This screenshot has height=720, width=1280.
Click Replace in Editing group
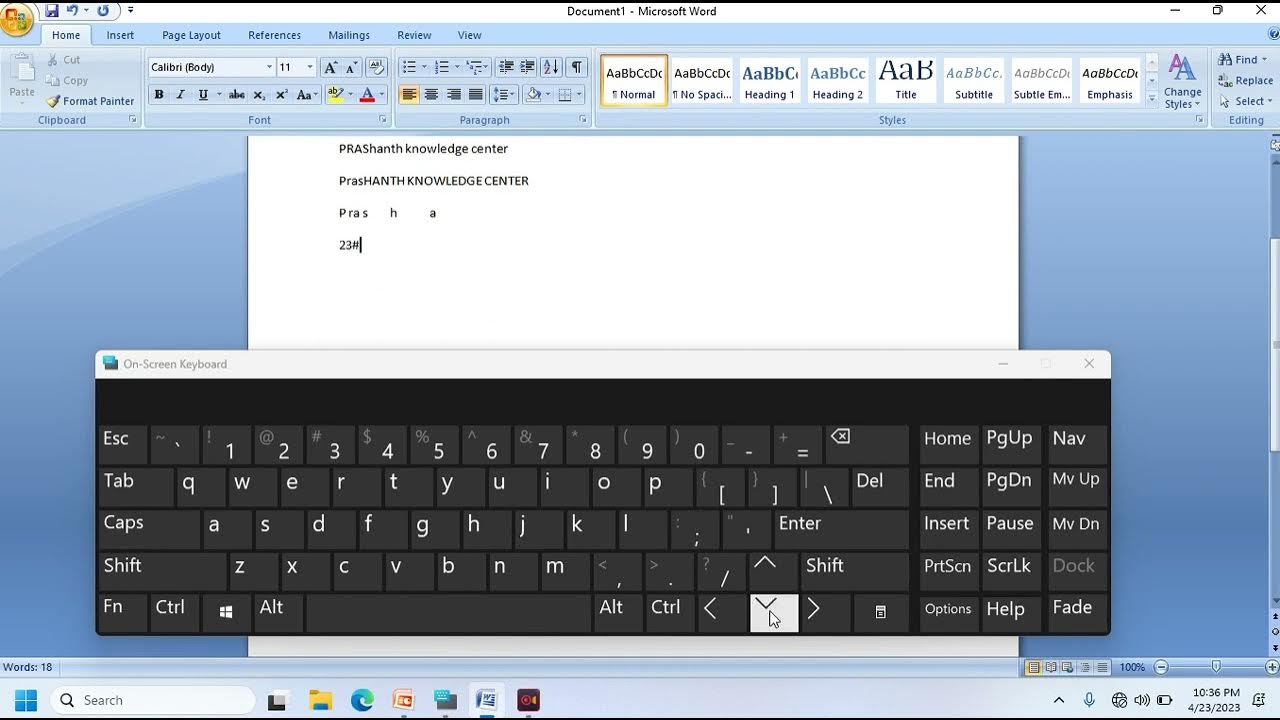[x=1245, y=81]
